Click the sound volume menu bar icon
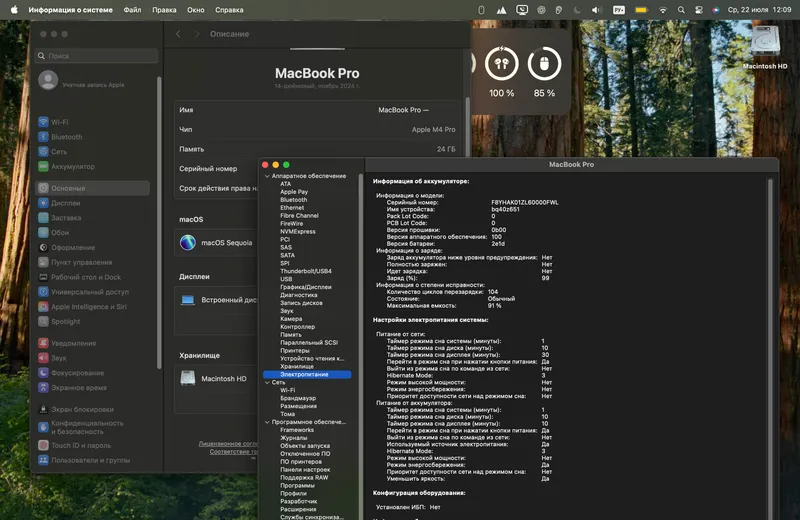The image size is (800, 520). (596, 10)
